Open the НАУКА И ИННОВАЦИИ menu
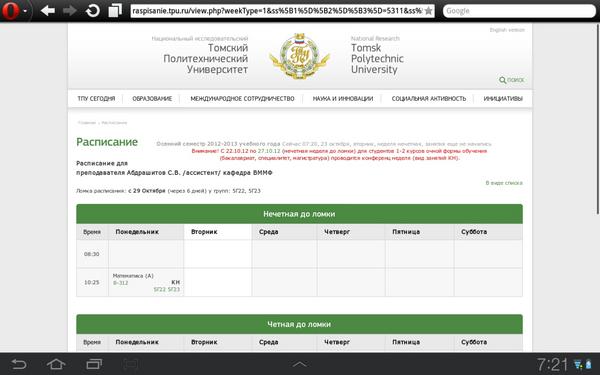Image resolution: width=600 pixels, height=375 pixels. (x=342, y=99)
